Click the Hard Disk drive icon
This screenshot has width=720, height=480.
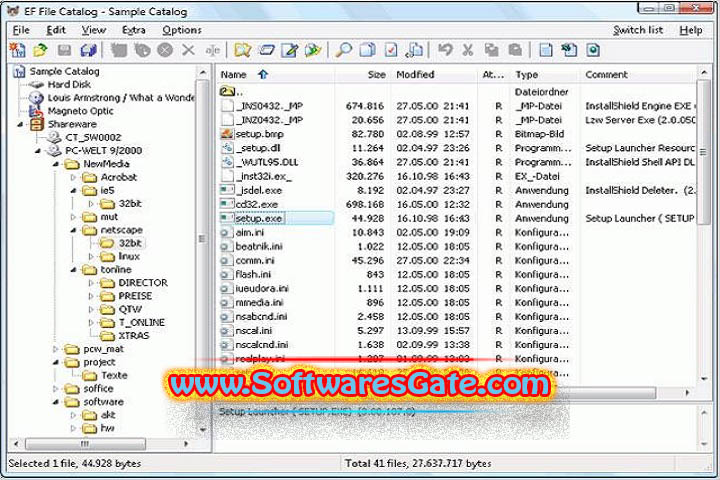point(36,85)
